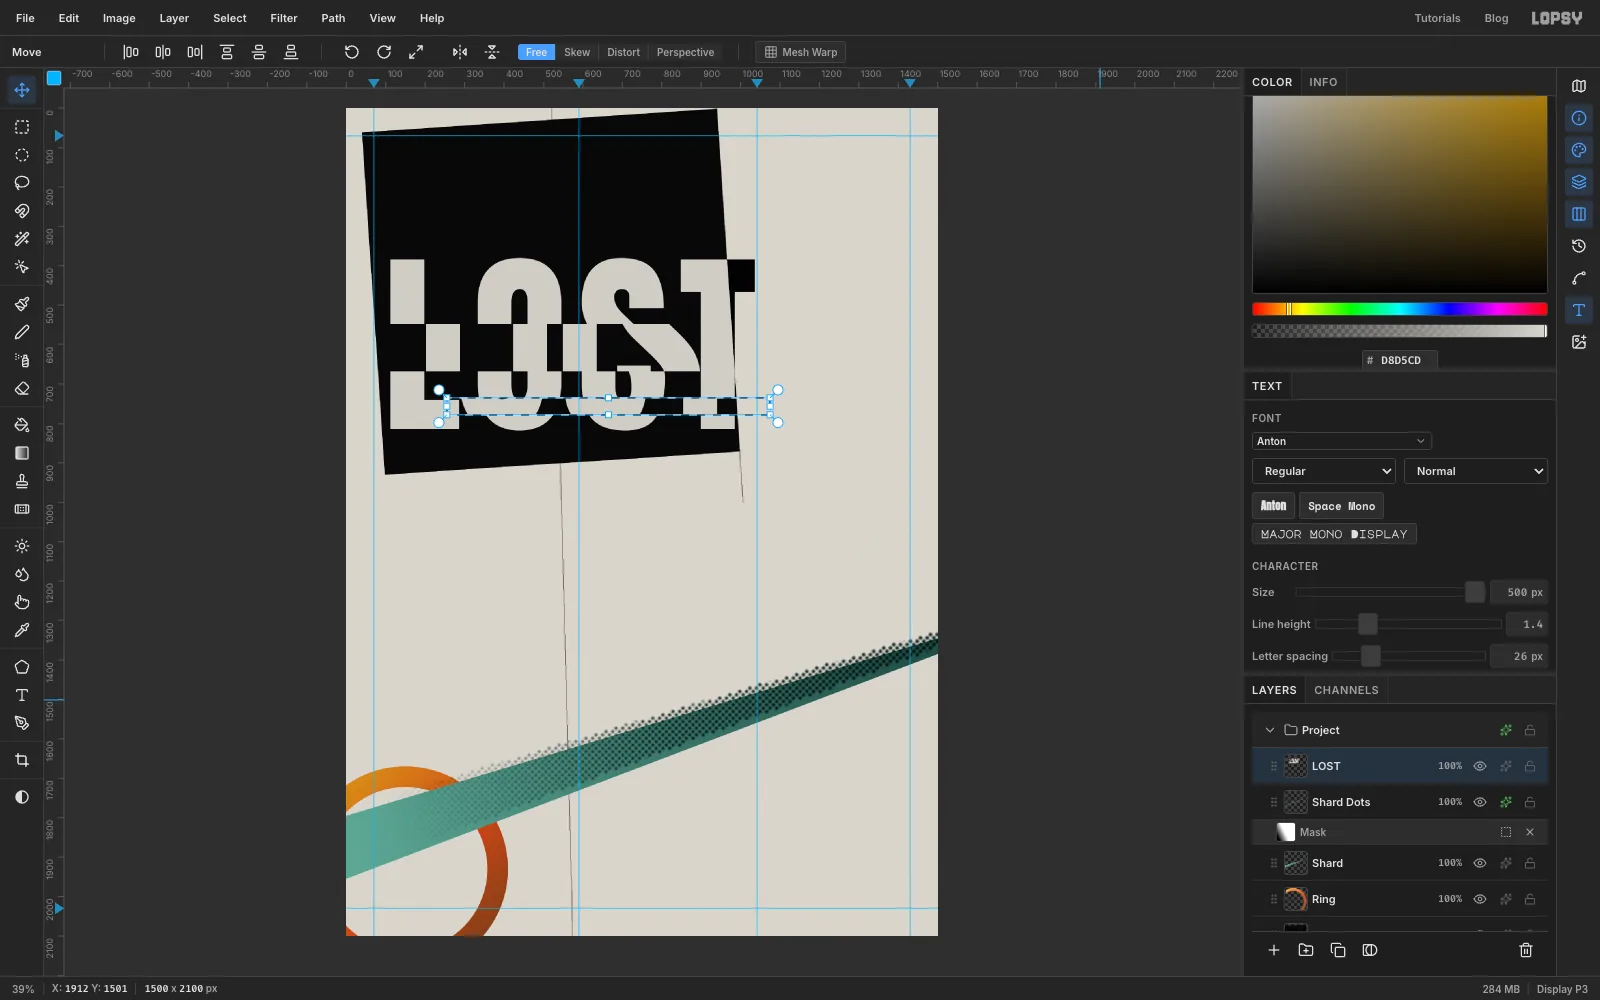Add a new layer with the plus icon
Screen dimensions: 1600x1000
[1274, 950]
